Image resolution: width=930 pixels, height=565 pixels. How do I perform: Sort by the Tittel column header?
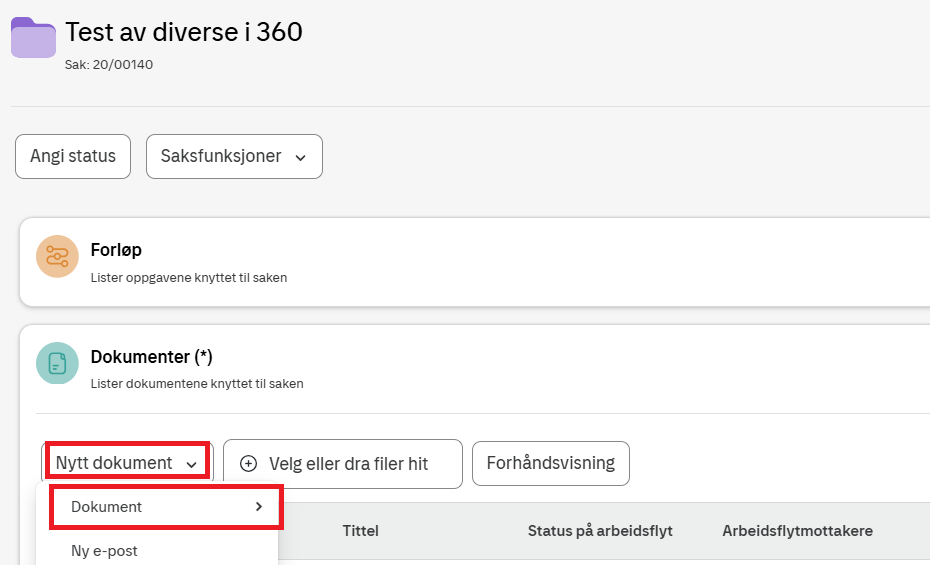360,531
